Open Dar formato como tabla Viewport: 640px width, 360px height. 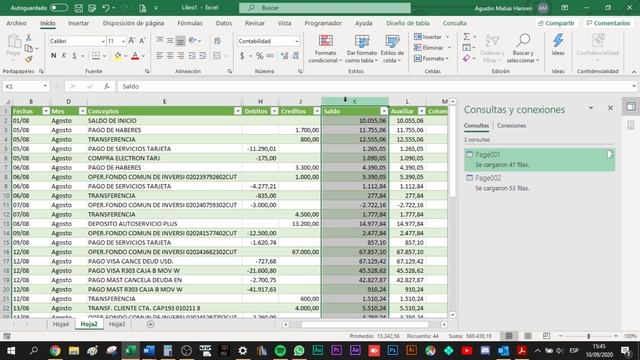click(362, 49)
